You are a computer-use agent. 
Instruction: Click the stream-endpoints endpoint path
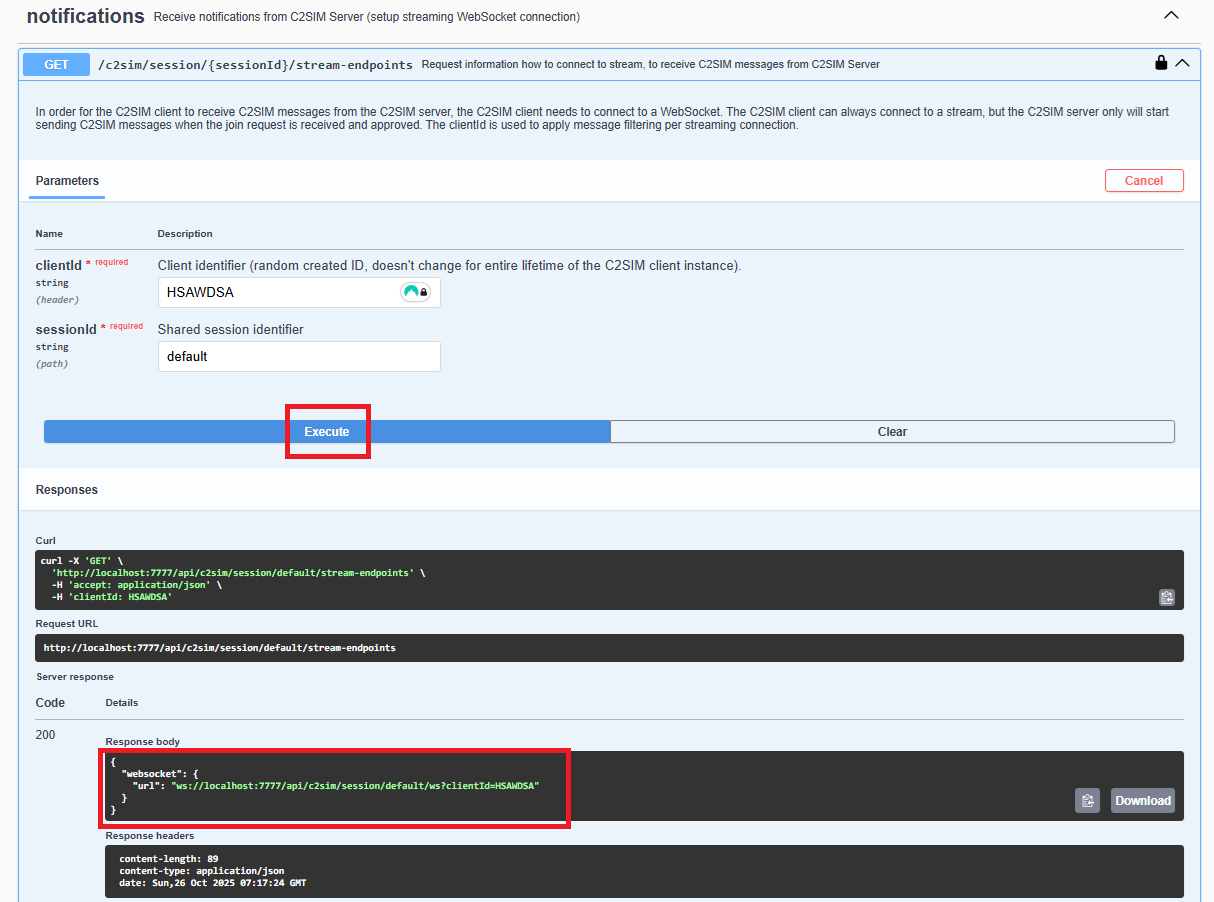click(255, 65)
